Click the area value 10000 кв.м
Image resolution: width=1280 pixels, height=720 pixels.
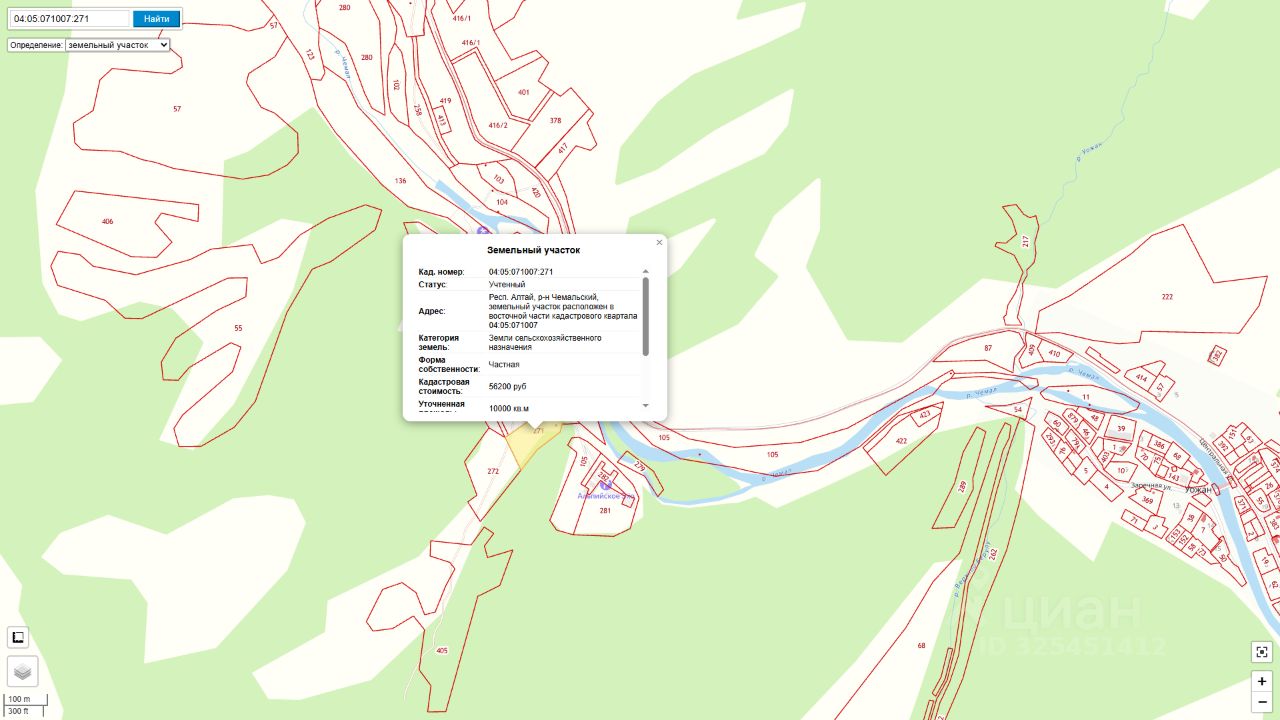point(509,408)
